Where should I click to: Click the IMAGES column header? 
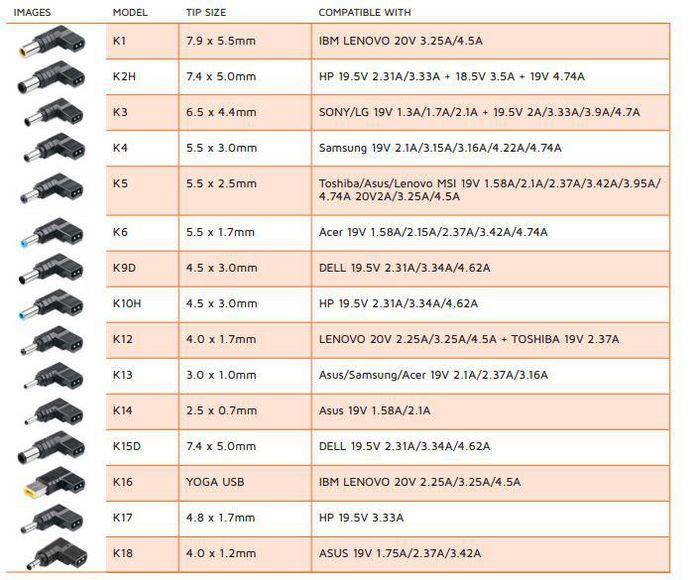[x=32, y=13]
